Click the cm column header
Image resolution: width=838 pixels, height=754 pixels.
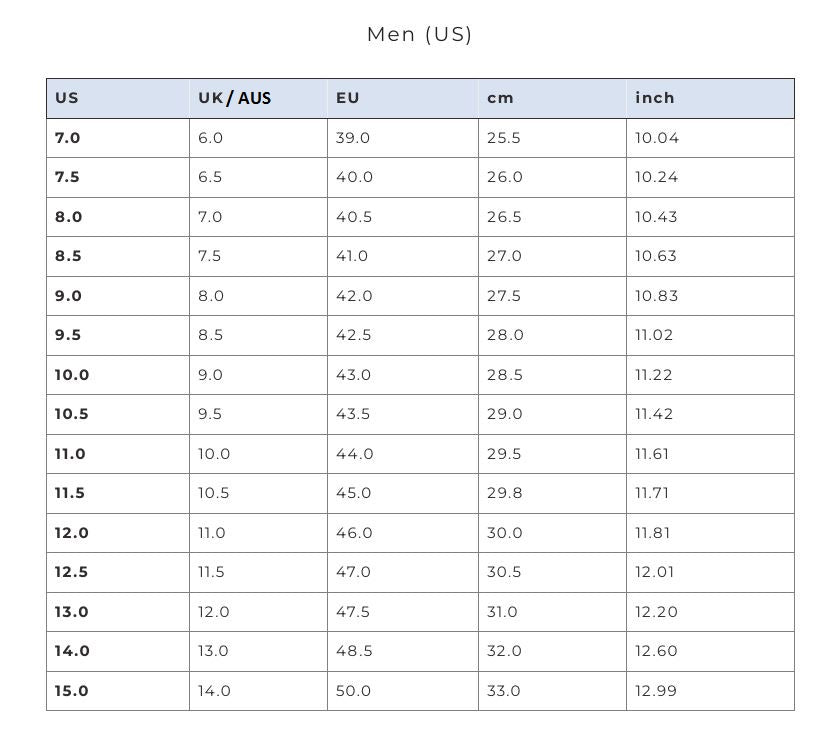coord(500,98)
